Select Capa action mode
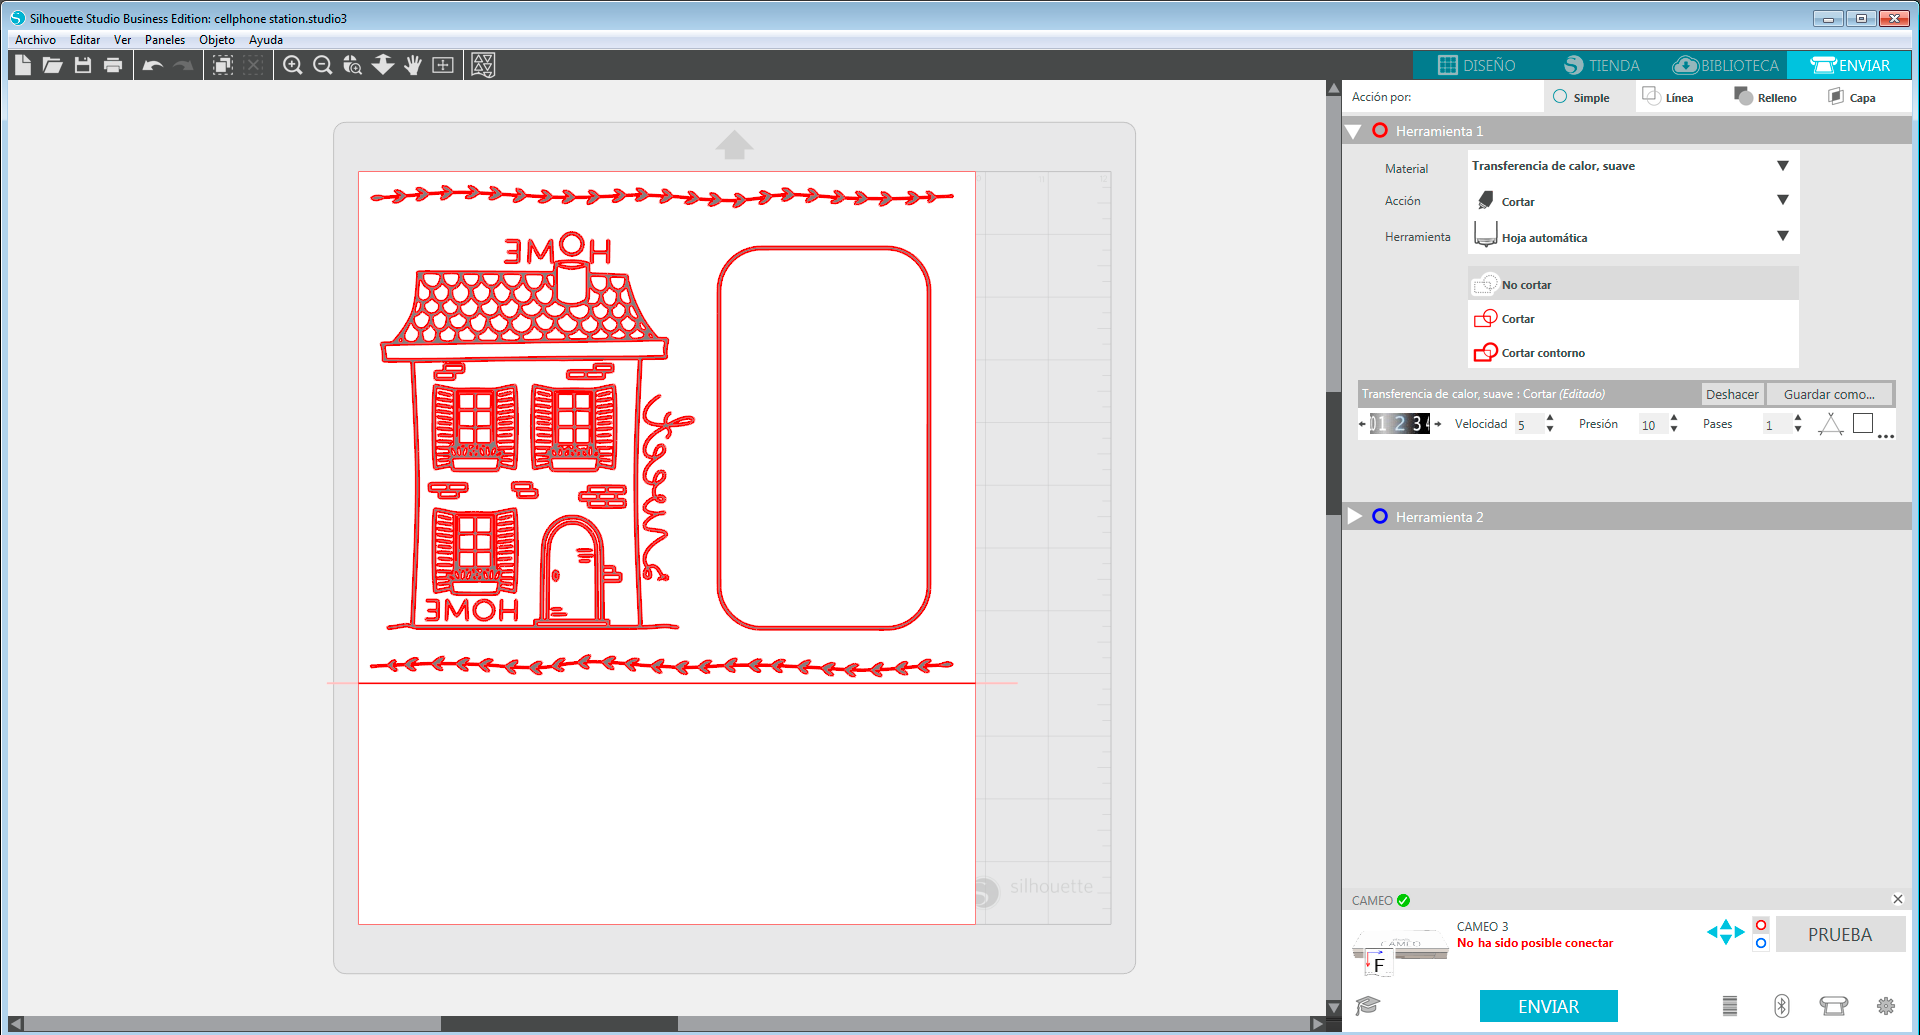The image size is (1920, 1035). (x=1851, y=97)
